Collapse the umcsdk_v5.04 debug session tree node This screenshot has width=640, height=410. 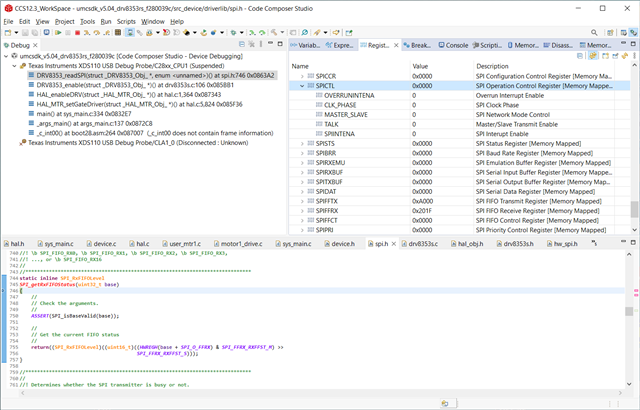point(6,56)
